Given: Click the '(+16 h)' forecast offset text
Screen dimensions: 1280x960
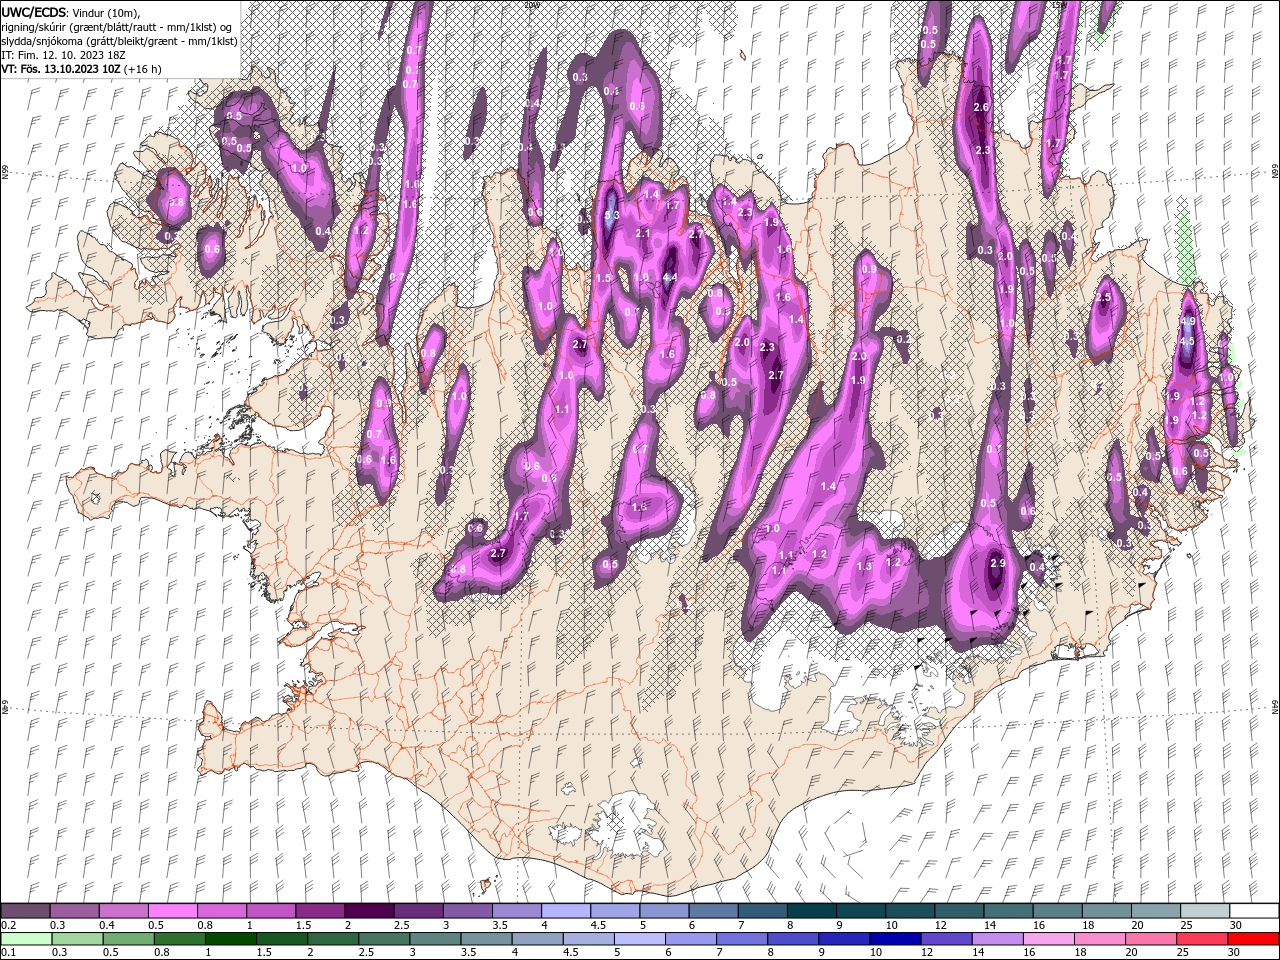Looking at the screenshot, I should (x=143, y=69).
